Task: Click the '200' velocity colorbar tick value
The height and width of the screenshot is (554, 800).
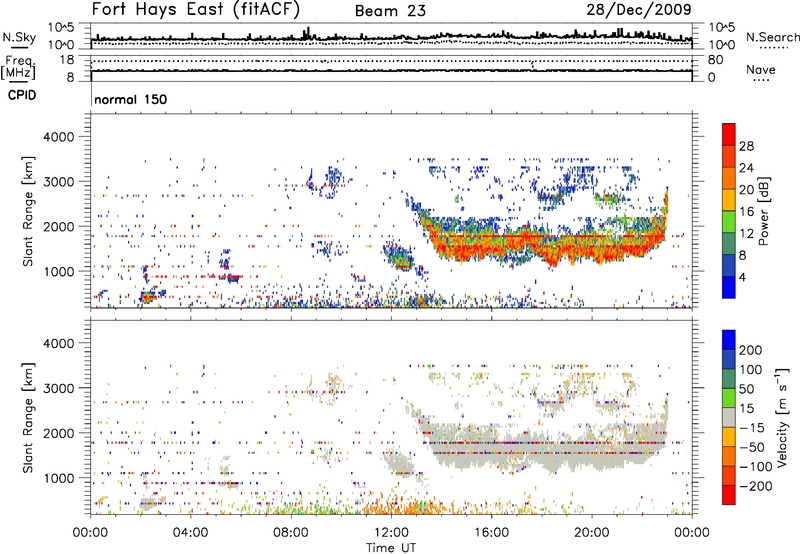Action: (751, 350)
